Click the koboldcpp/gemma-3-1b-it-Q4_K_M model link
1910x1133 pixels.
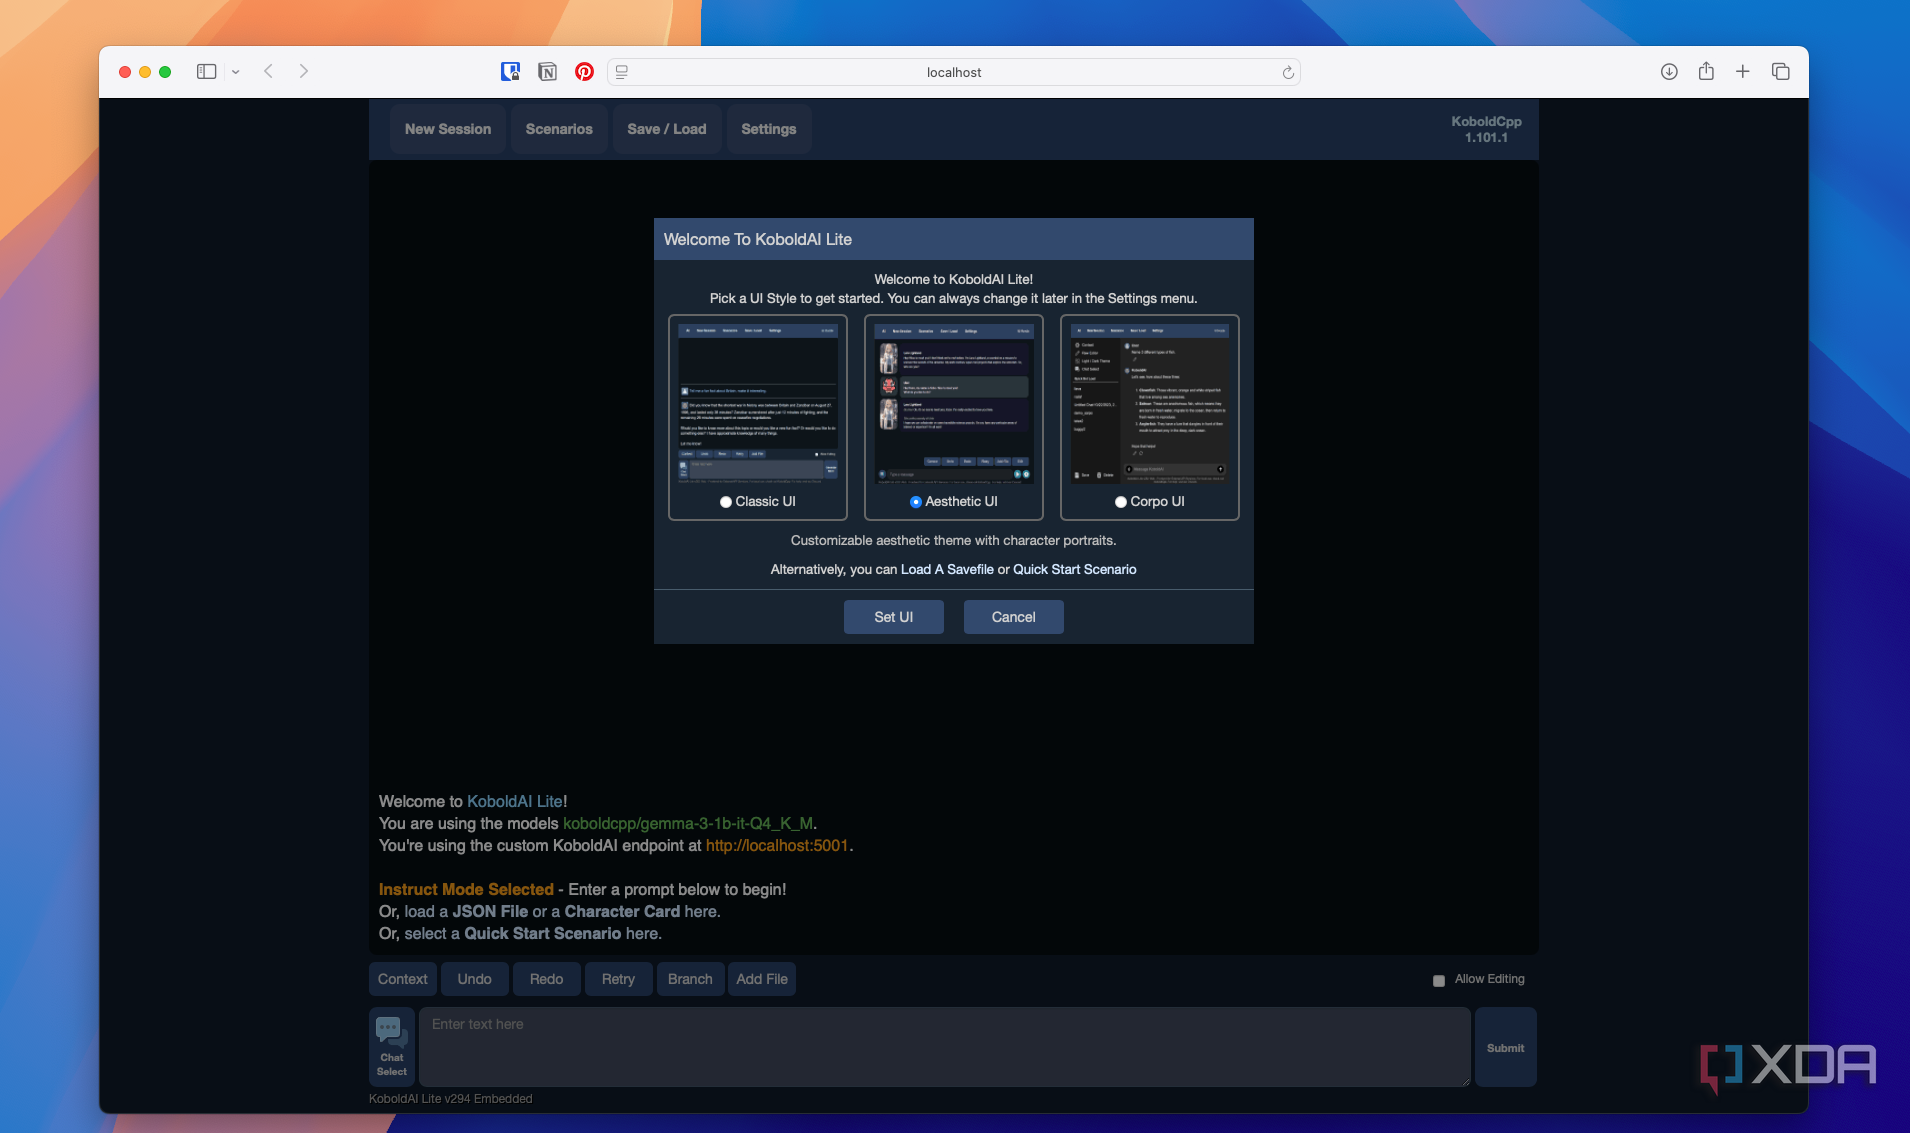[688, 823]
